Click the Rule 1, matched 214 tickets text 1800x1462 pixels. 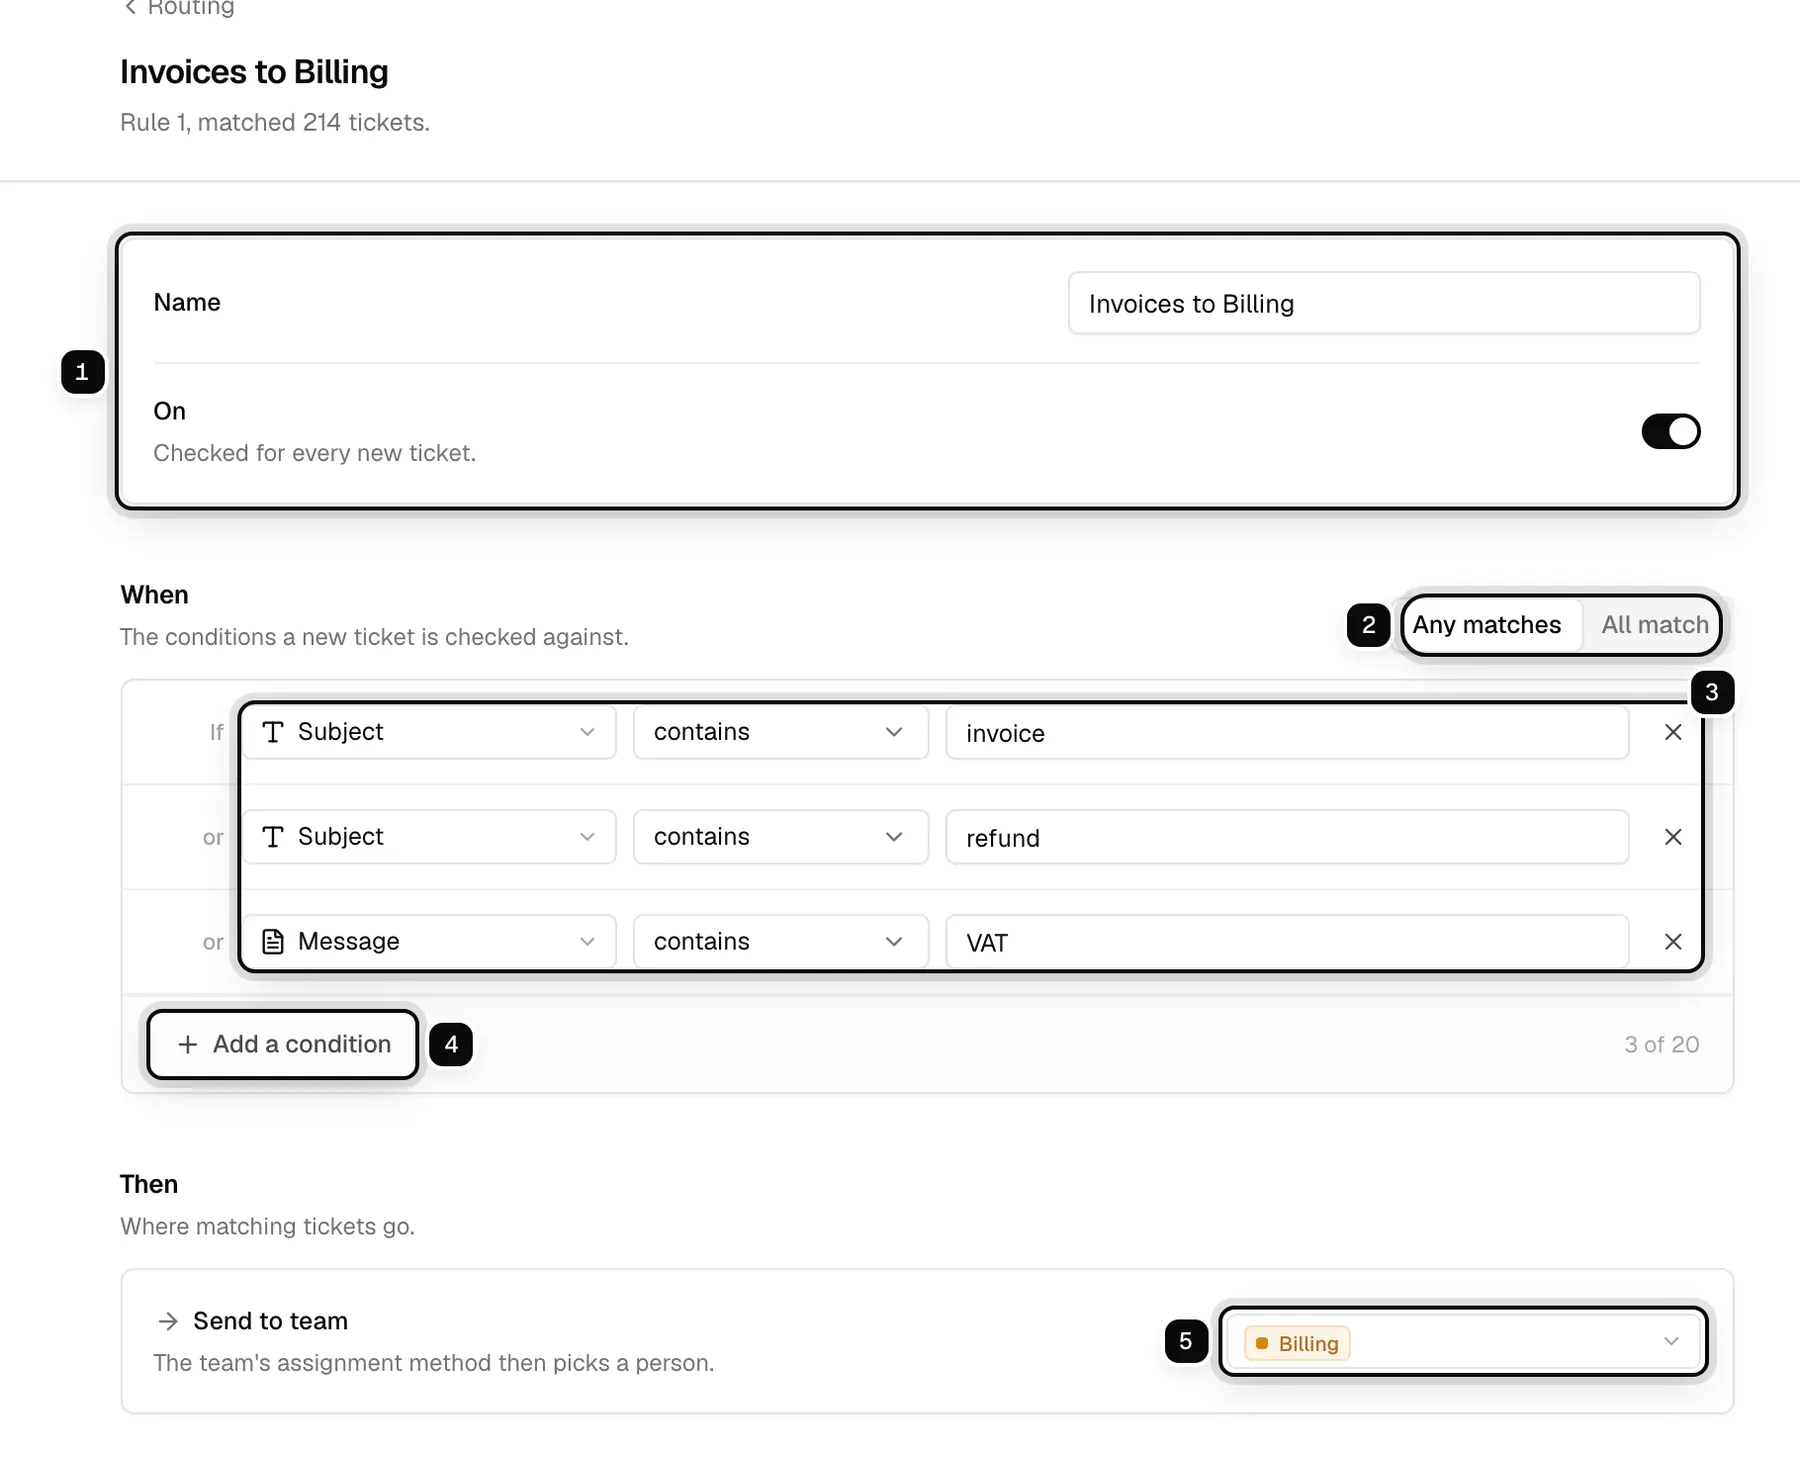pyautogui.click(x=275, y=123)
